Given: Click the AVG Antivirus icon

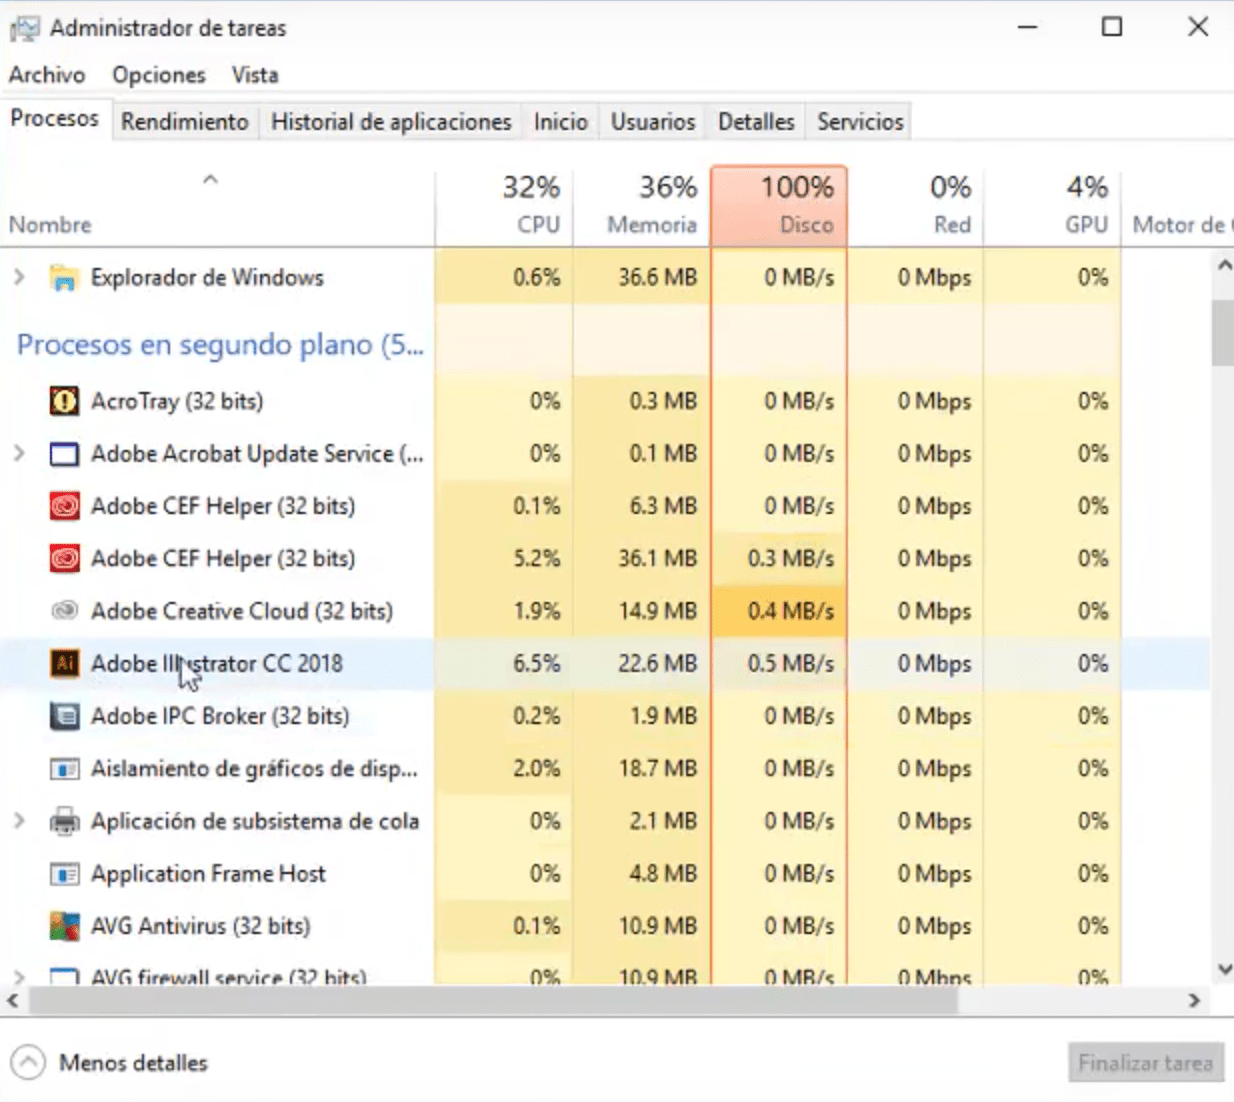Looking at the screenshot, I should click(x=64, y=926).
